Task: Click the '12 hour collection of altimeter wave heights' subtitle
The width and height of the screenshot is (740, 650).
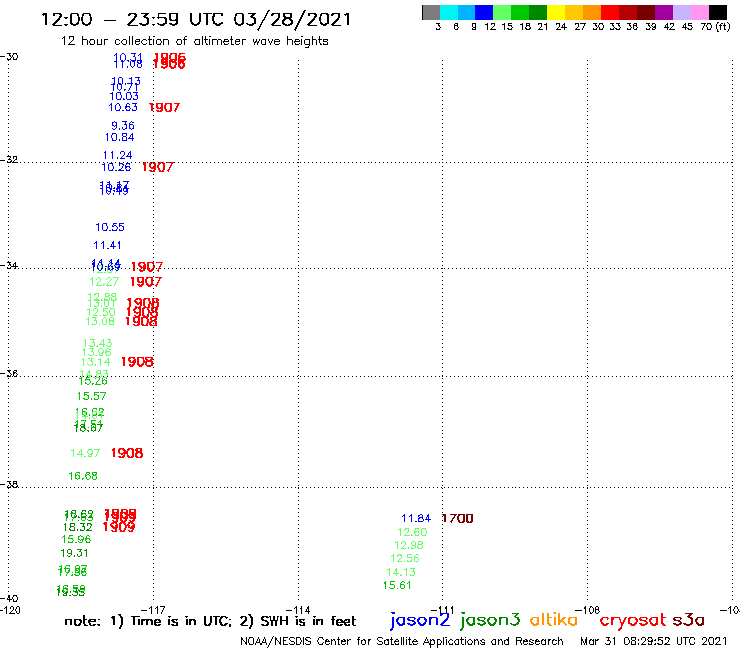Action: tap(194, 41)
